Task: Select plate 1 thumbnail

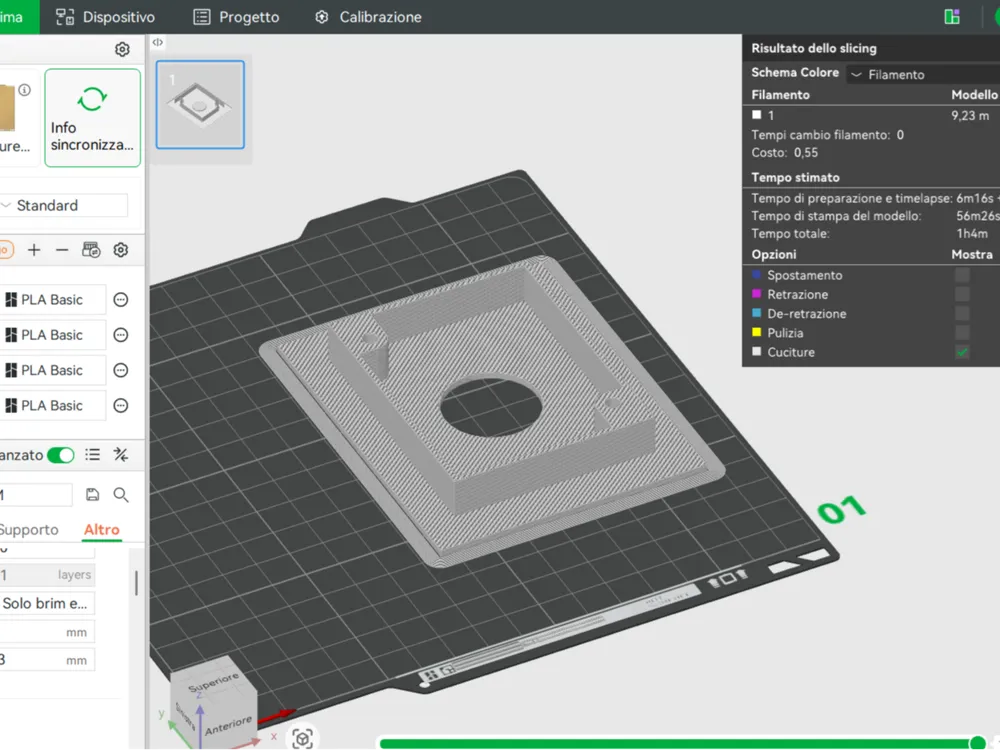Action: (x=200, y=105)
